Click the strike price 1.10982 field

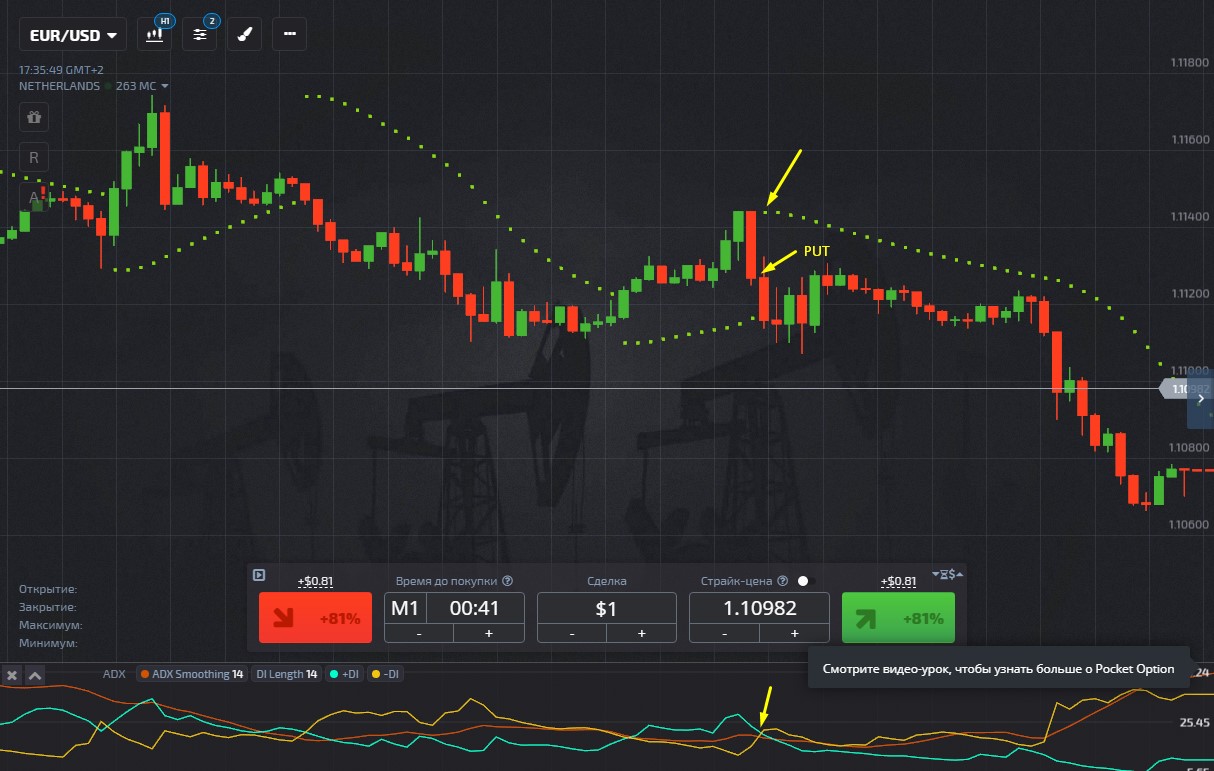coord(758,607)
